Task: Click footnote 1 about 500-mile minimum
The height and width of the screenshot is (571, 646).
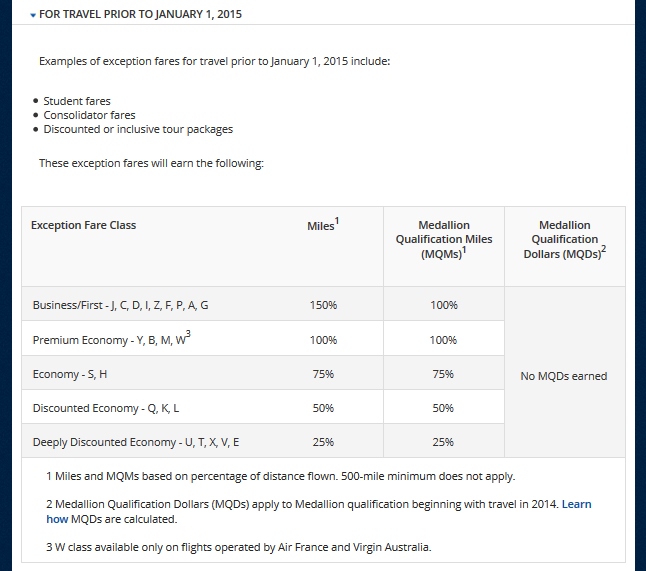Action: (281, 476)
